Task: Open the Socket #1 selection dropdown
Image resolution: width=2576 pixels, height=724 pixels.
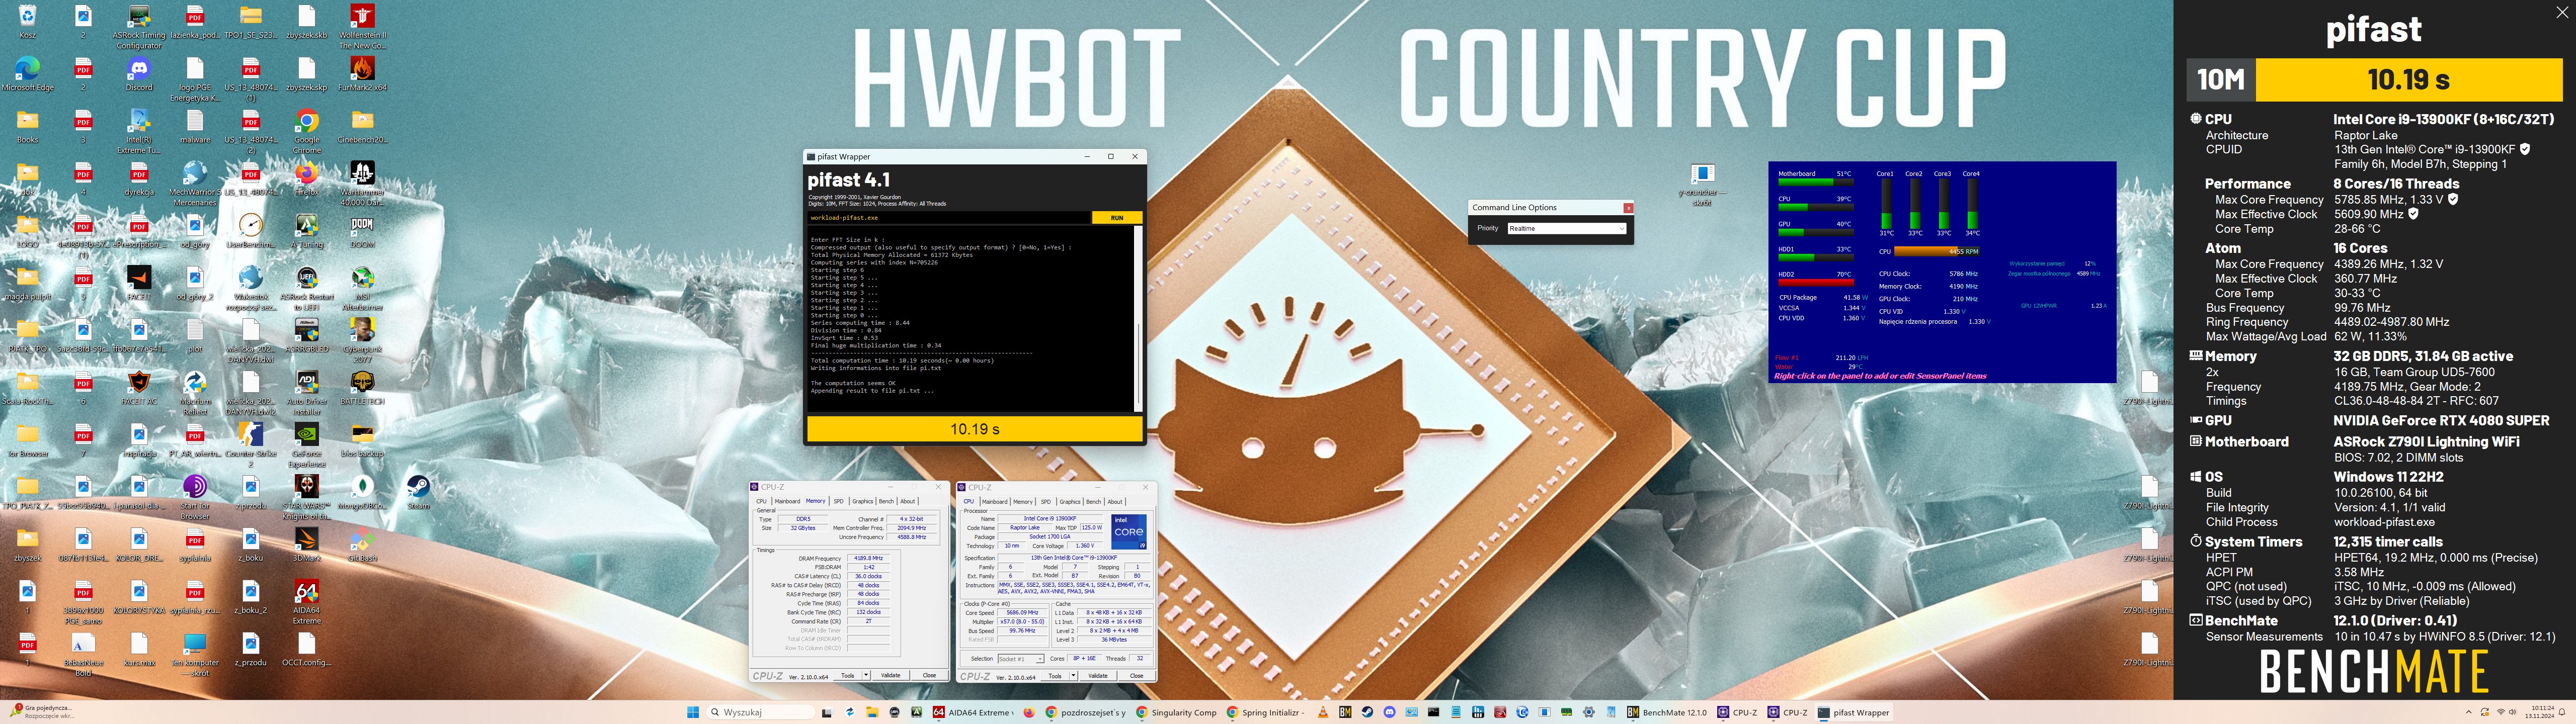Action: point(1020,659)
